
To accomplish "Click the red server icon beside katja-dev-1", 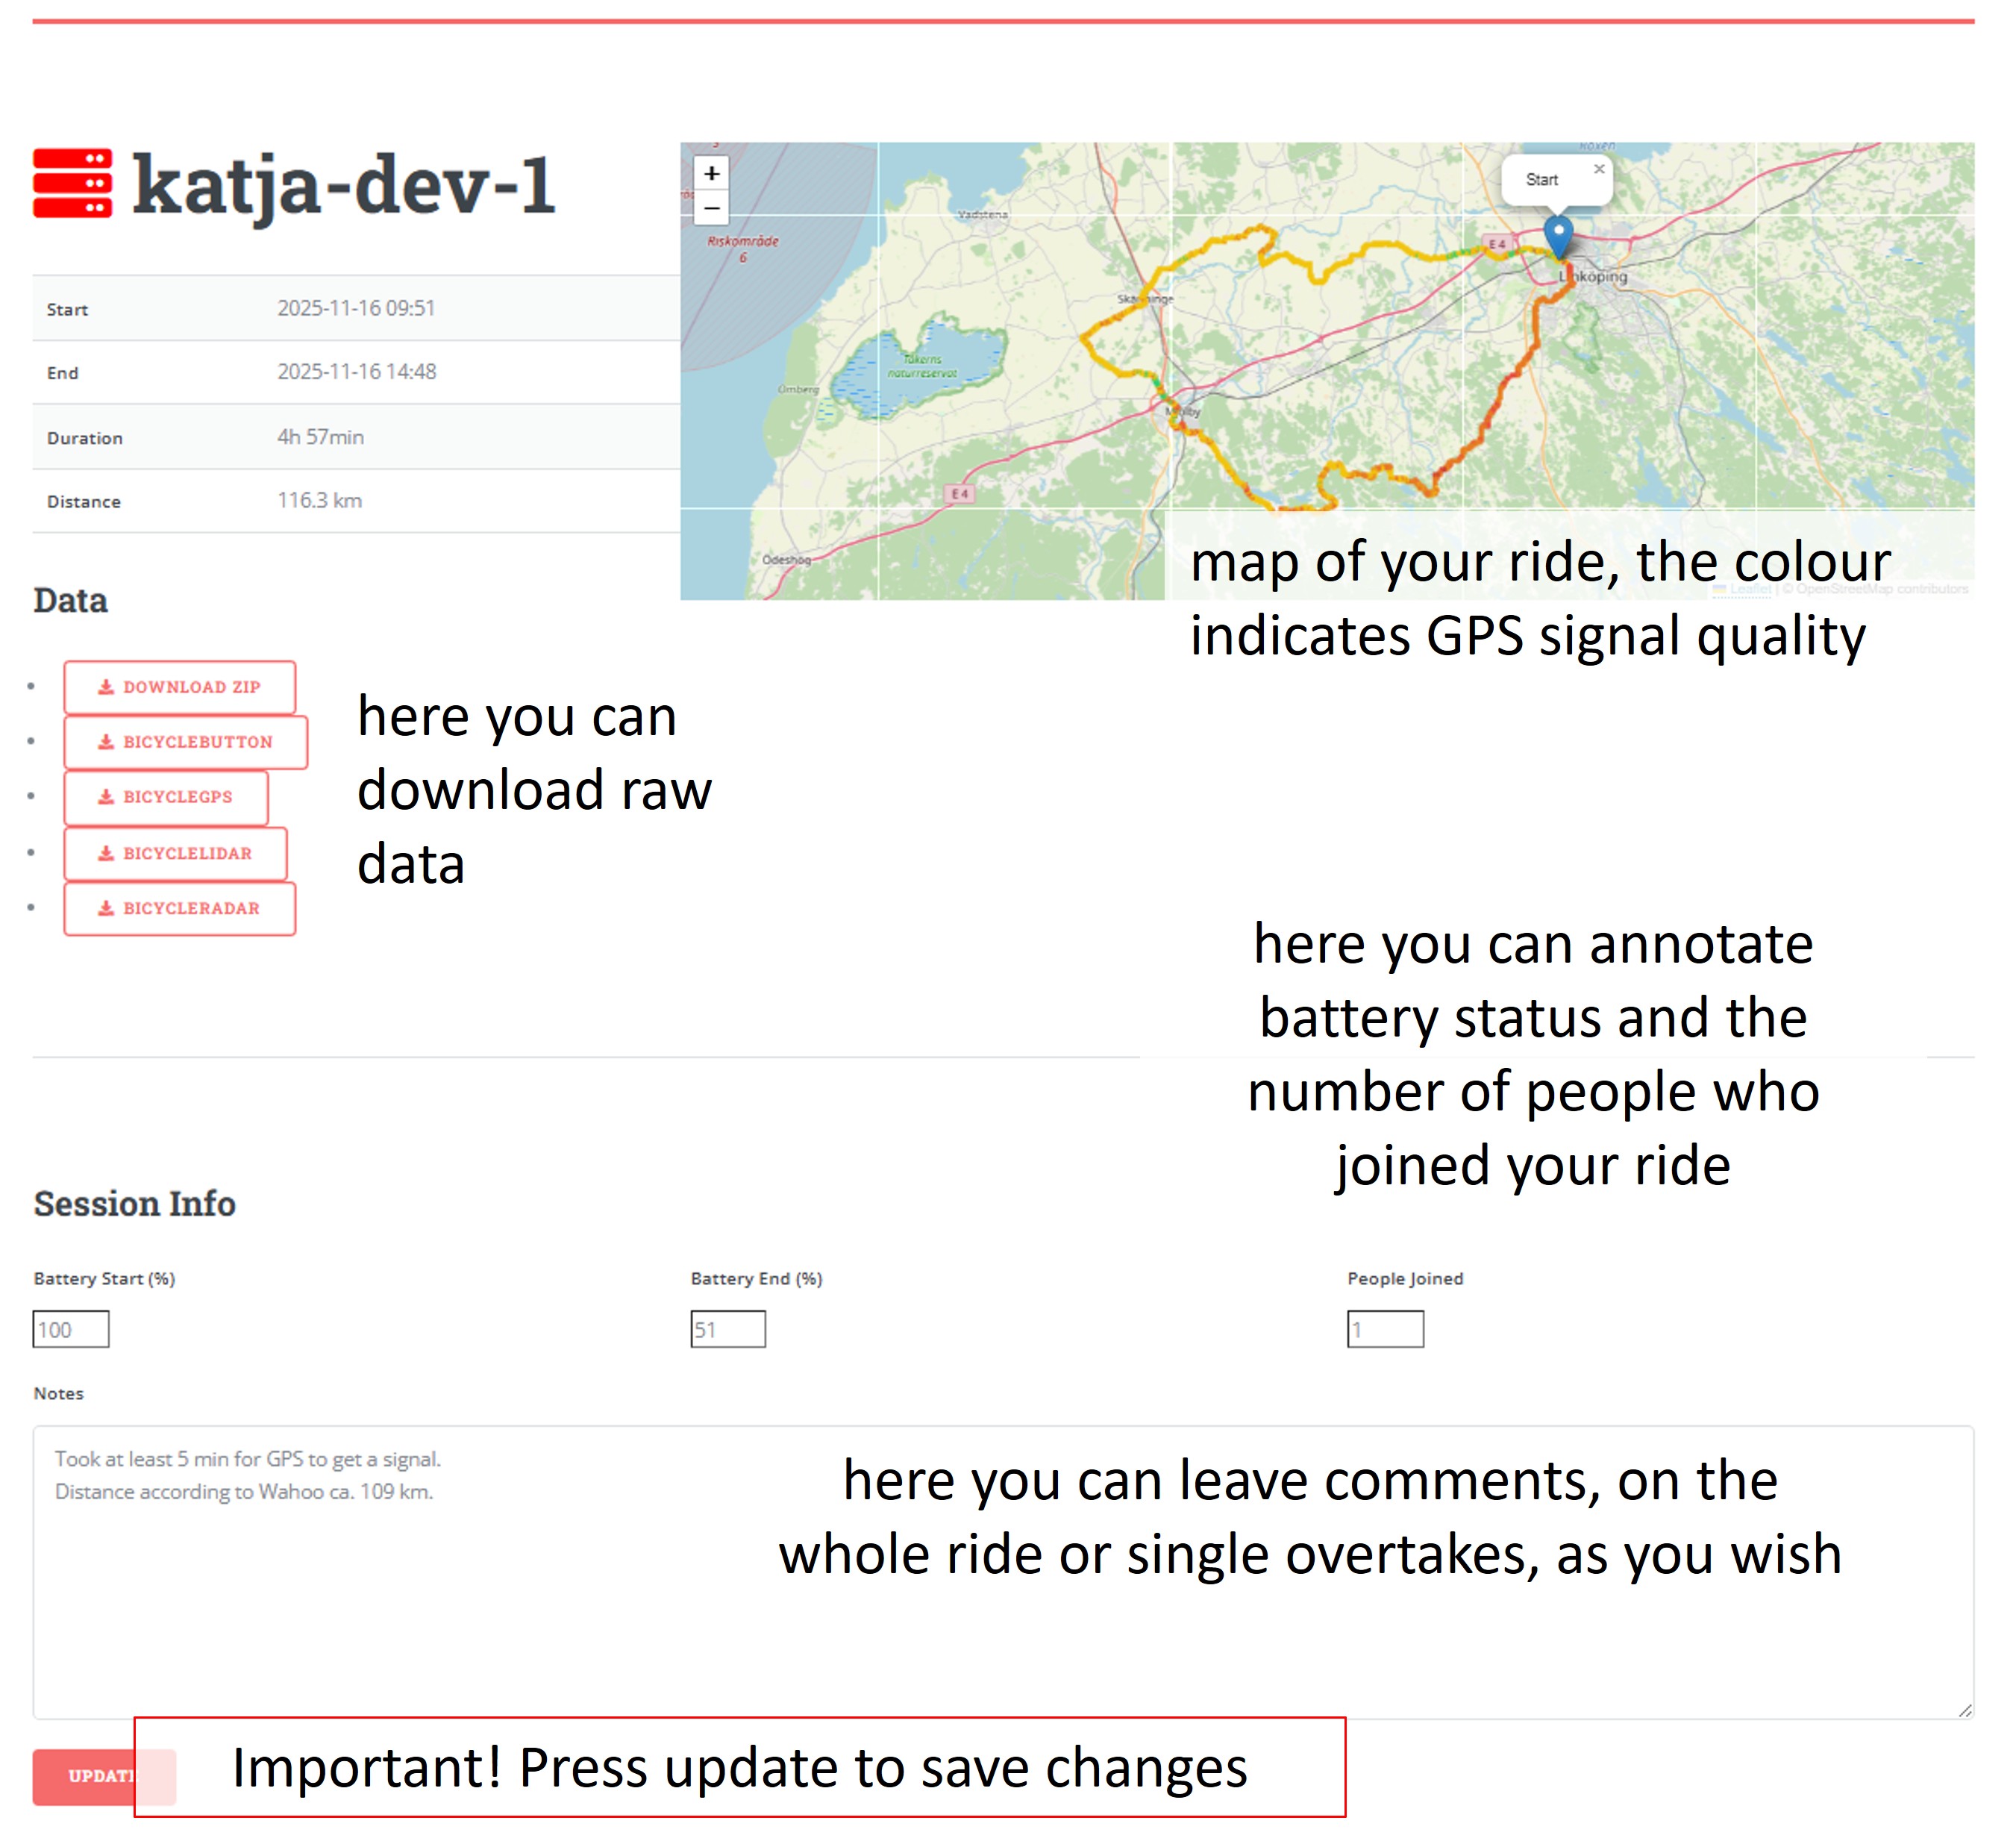I will tap(72, 183).
